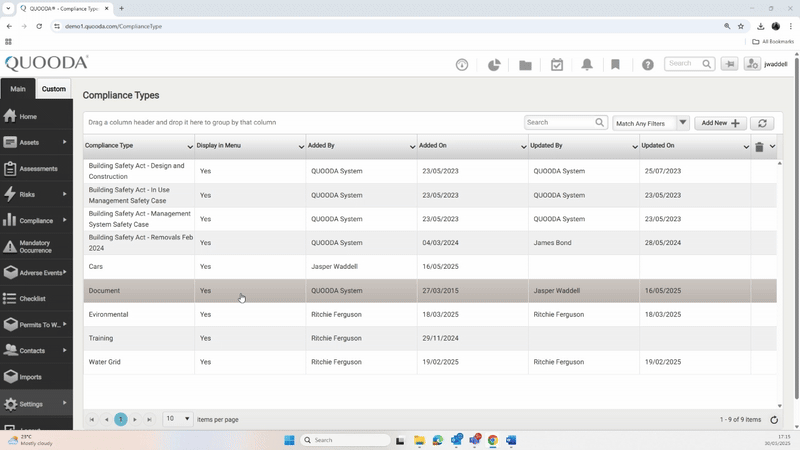Switch to the Custom tab
This screenshot has height=450, width=800.
[x=54, y=89]
